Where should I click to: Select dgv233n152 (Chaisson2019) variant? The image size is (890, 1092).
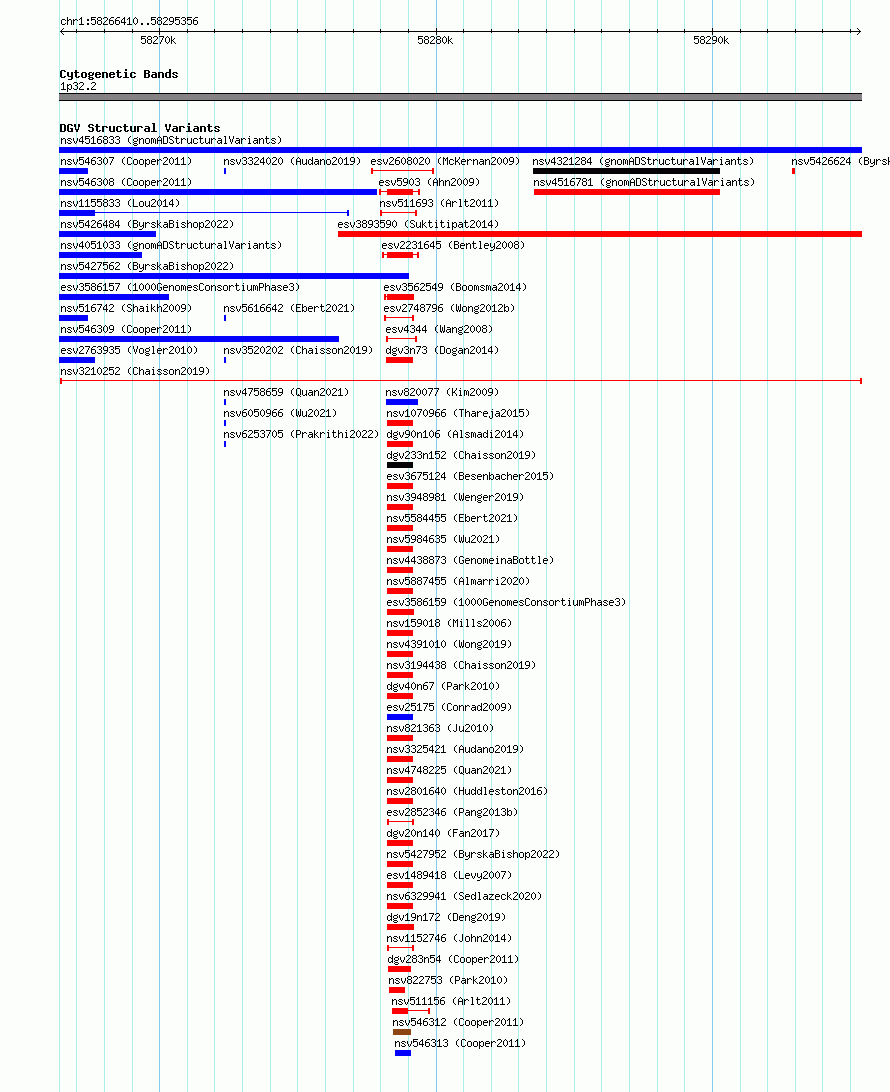click(461, 453)
